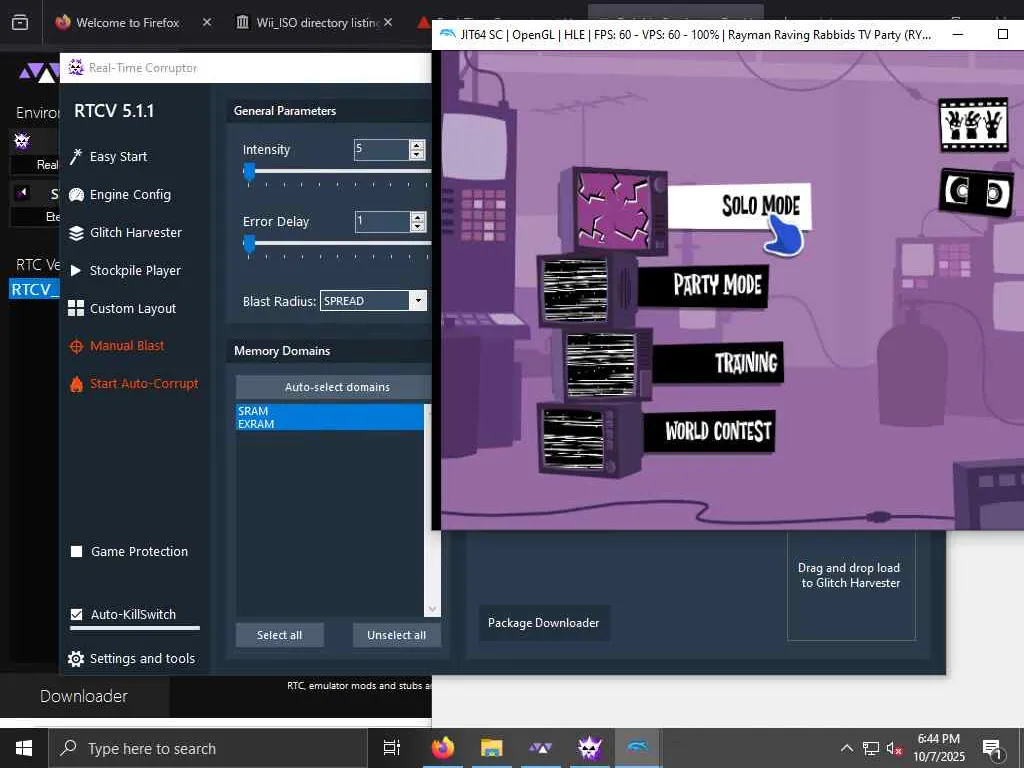The width and height of the screenshot is (1024, 768).
Task: Click rabbids film strip icon in game
Action: [973, 124]
